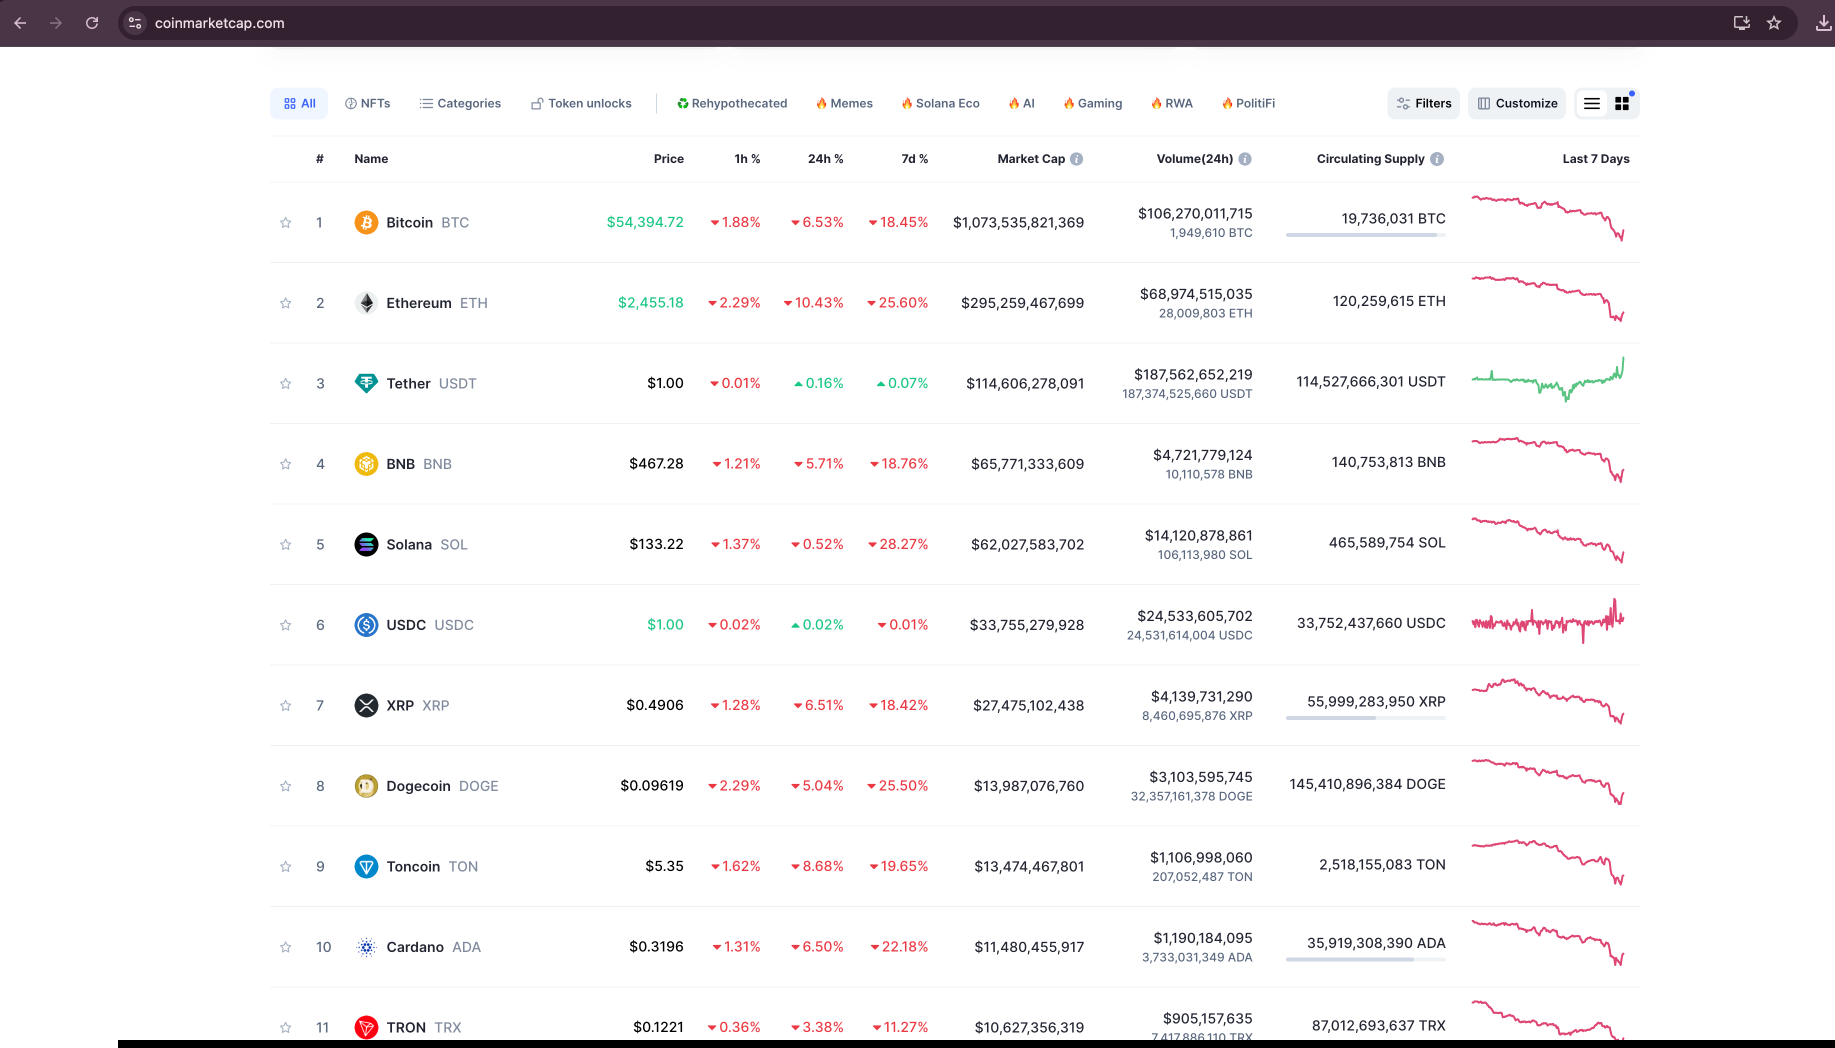The height and width of the screenshot is (1048, 1835).
Task: Click the Dogecoin coin logo
Action: click(366, 786)
